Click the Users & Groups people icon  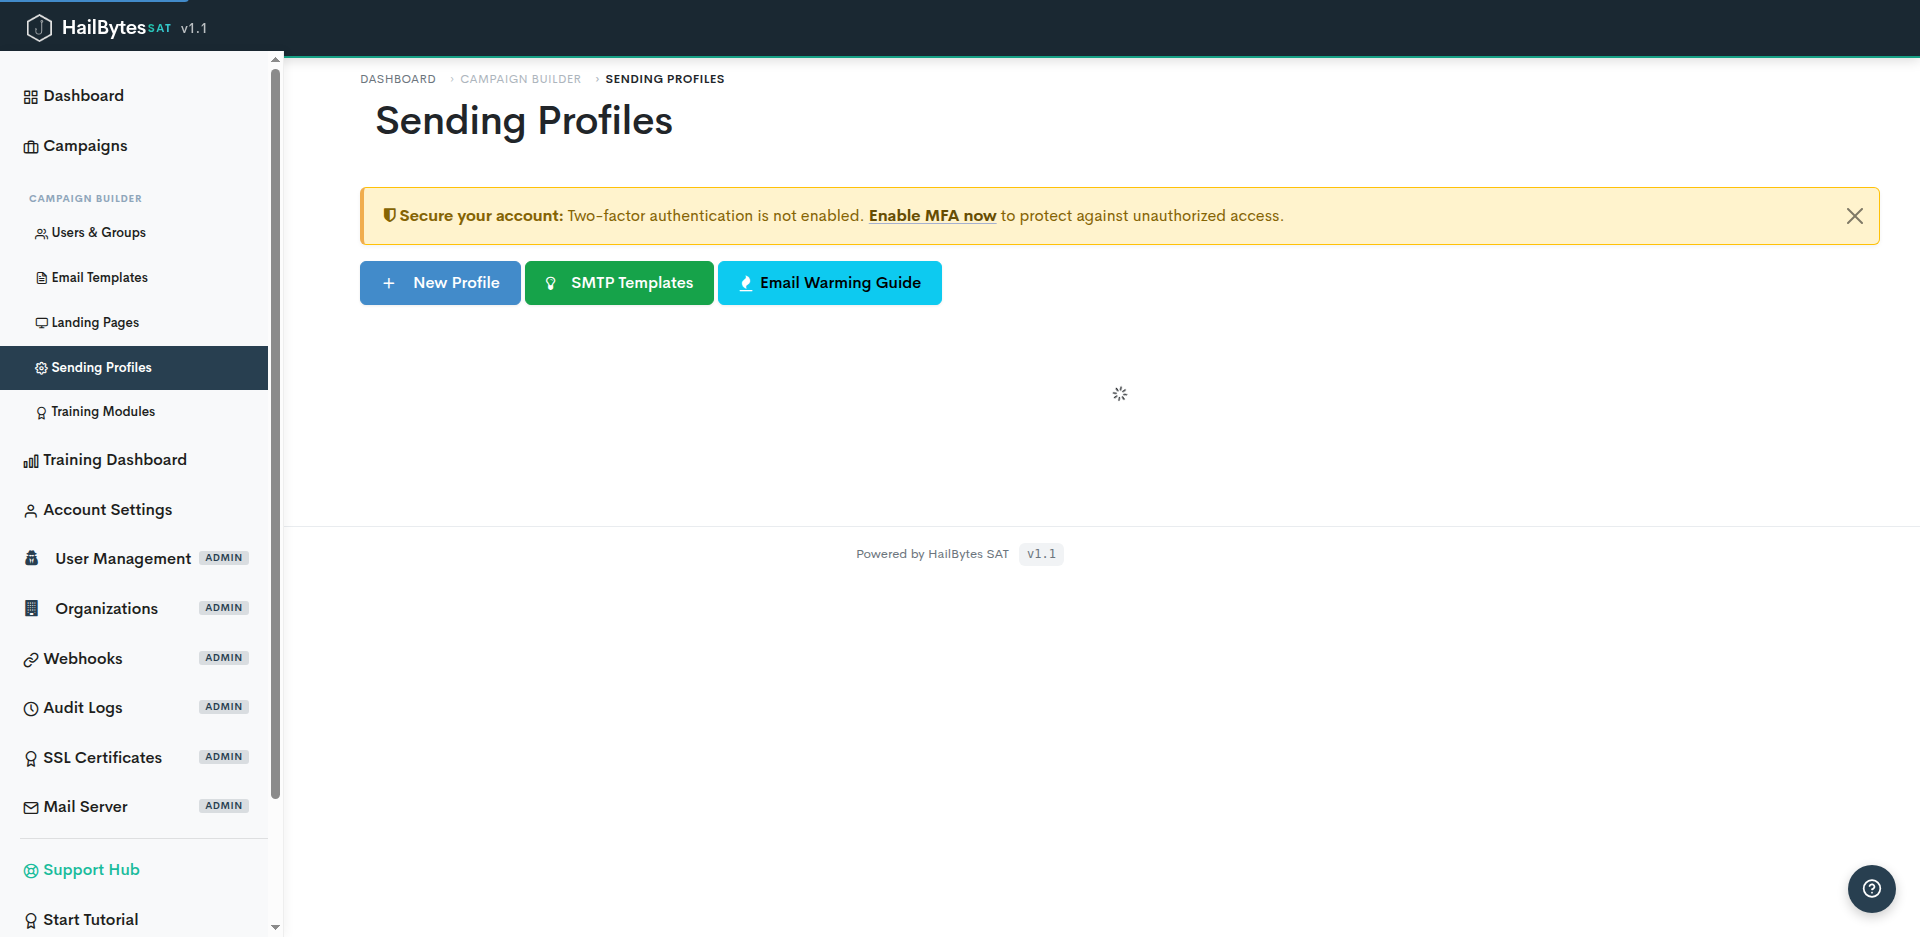(41, 234)
